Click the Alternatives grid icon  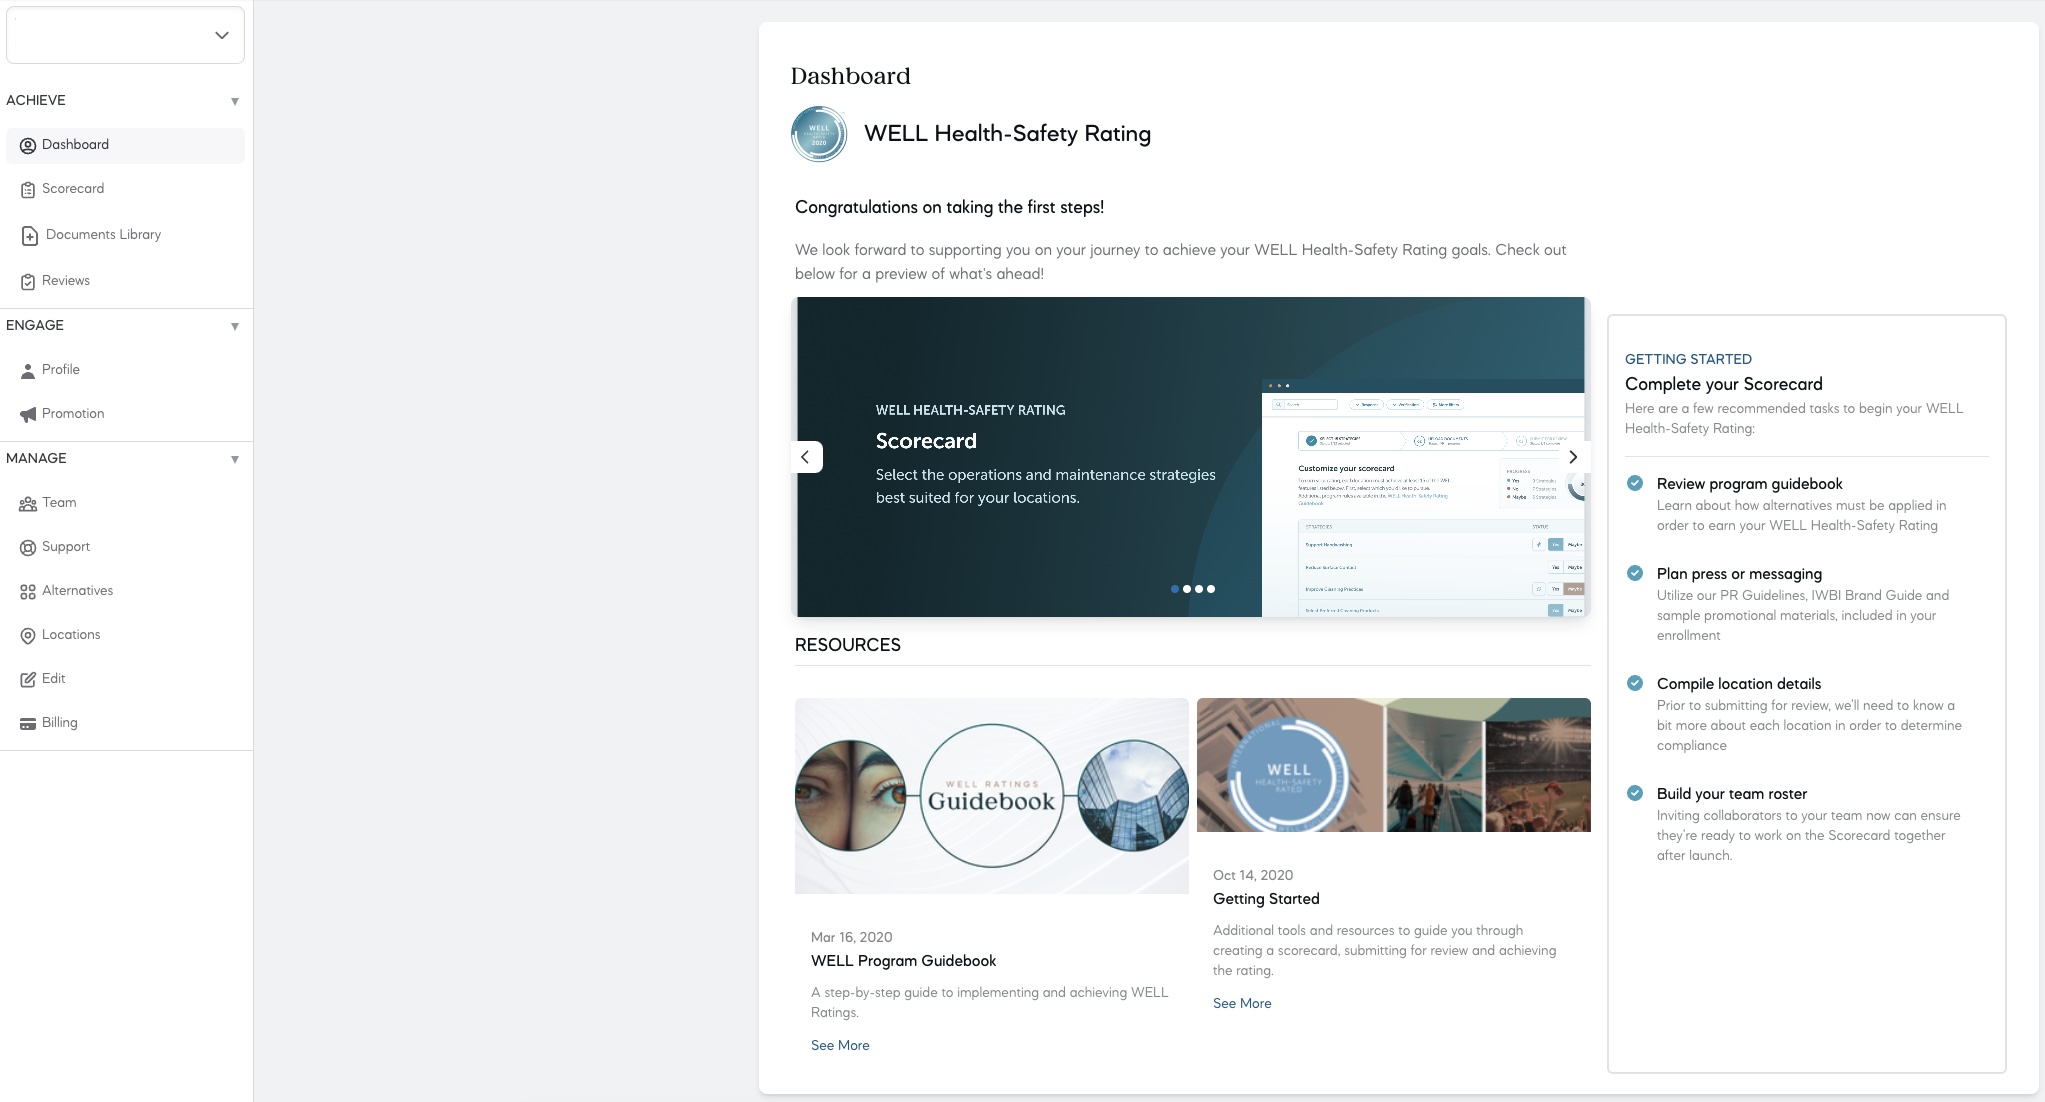coord(28,592)
